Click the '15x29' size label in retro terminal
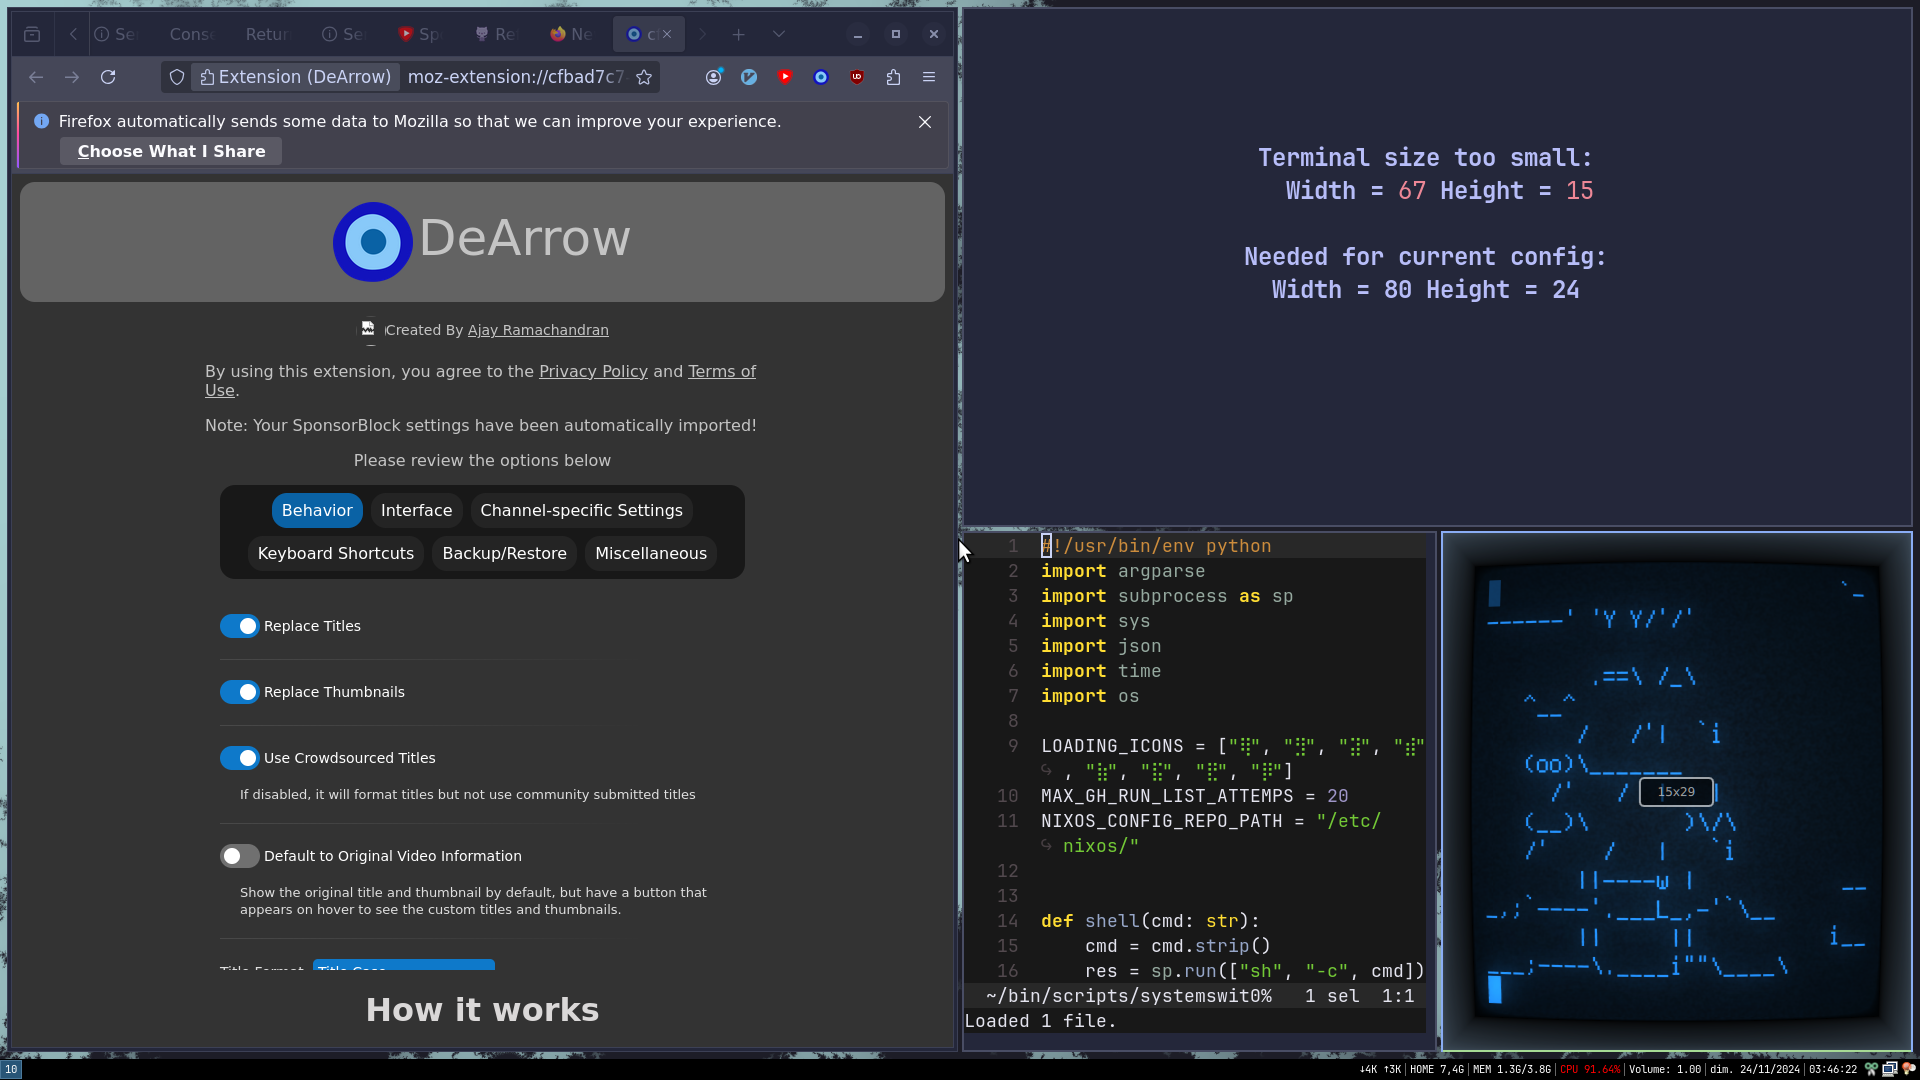Image resolution: width=1920 pixels, height=1080 pixels. point(1676,792)
